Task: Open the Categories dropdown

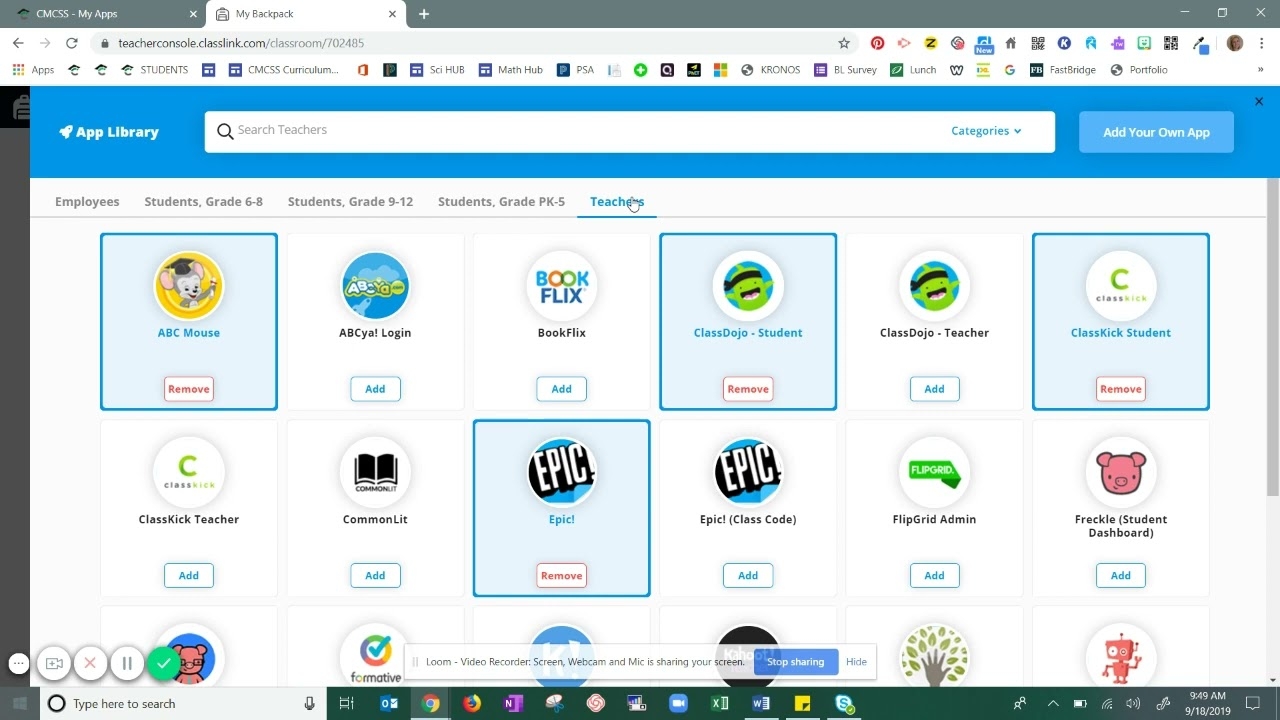Action: click(988, 130)
